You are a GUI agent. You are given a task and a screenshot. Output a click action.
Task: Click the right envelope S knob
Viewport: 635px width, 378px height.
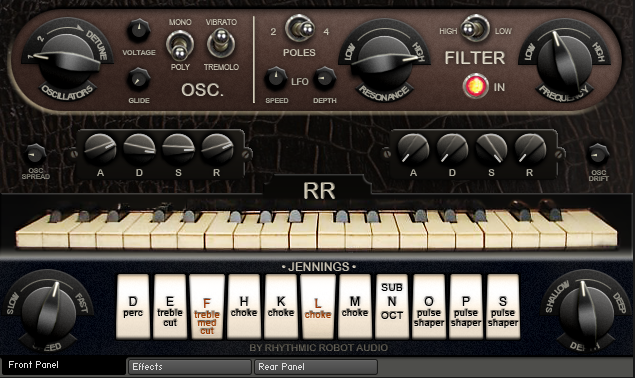(491, 149)
